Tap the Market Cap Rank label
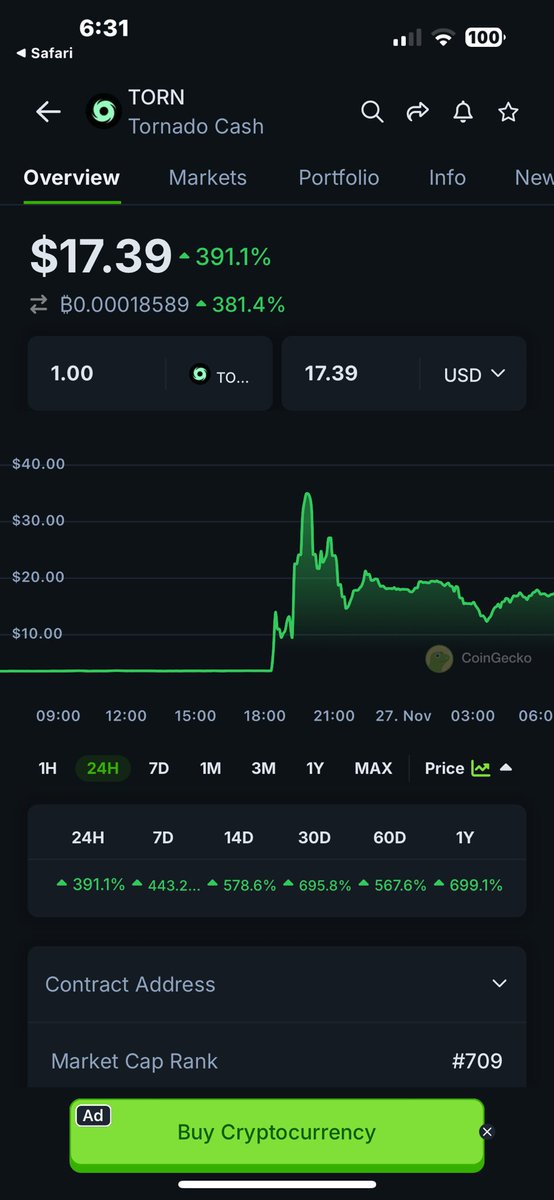The image size is (554, 1200). (134, 1061)
